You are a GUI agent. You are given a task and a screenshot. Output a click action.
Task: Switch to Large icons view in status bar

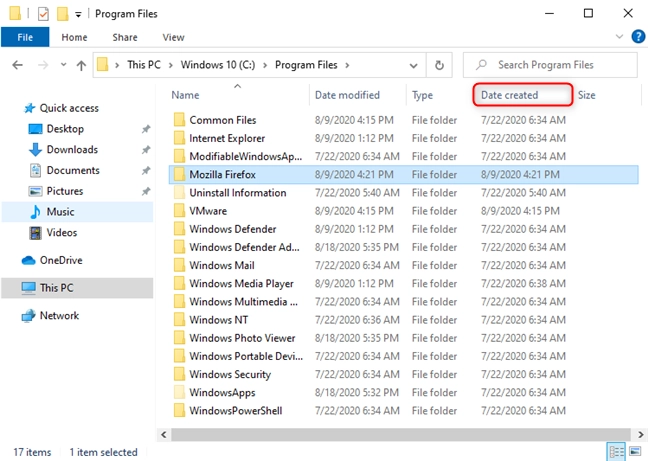click(x=635, y=451)
